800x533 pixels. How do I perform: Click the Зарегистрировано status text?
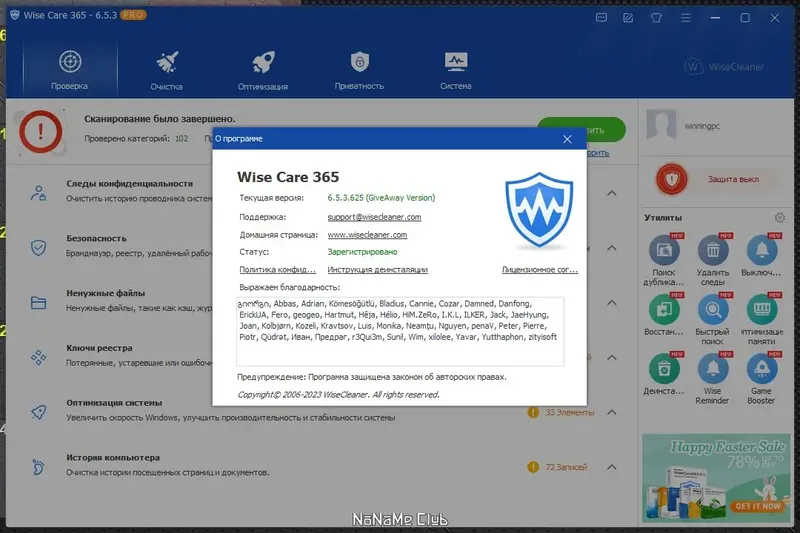coord(362,252)
